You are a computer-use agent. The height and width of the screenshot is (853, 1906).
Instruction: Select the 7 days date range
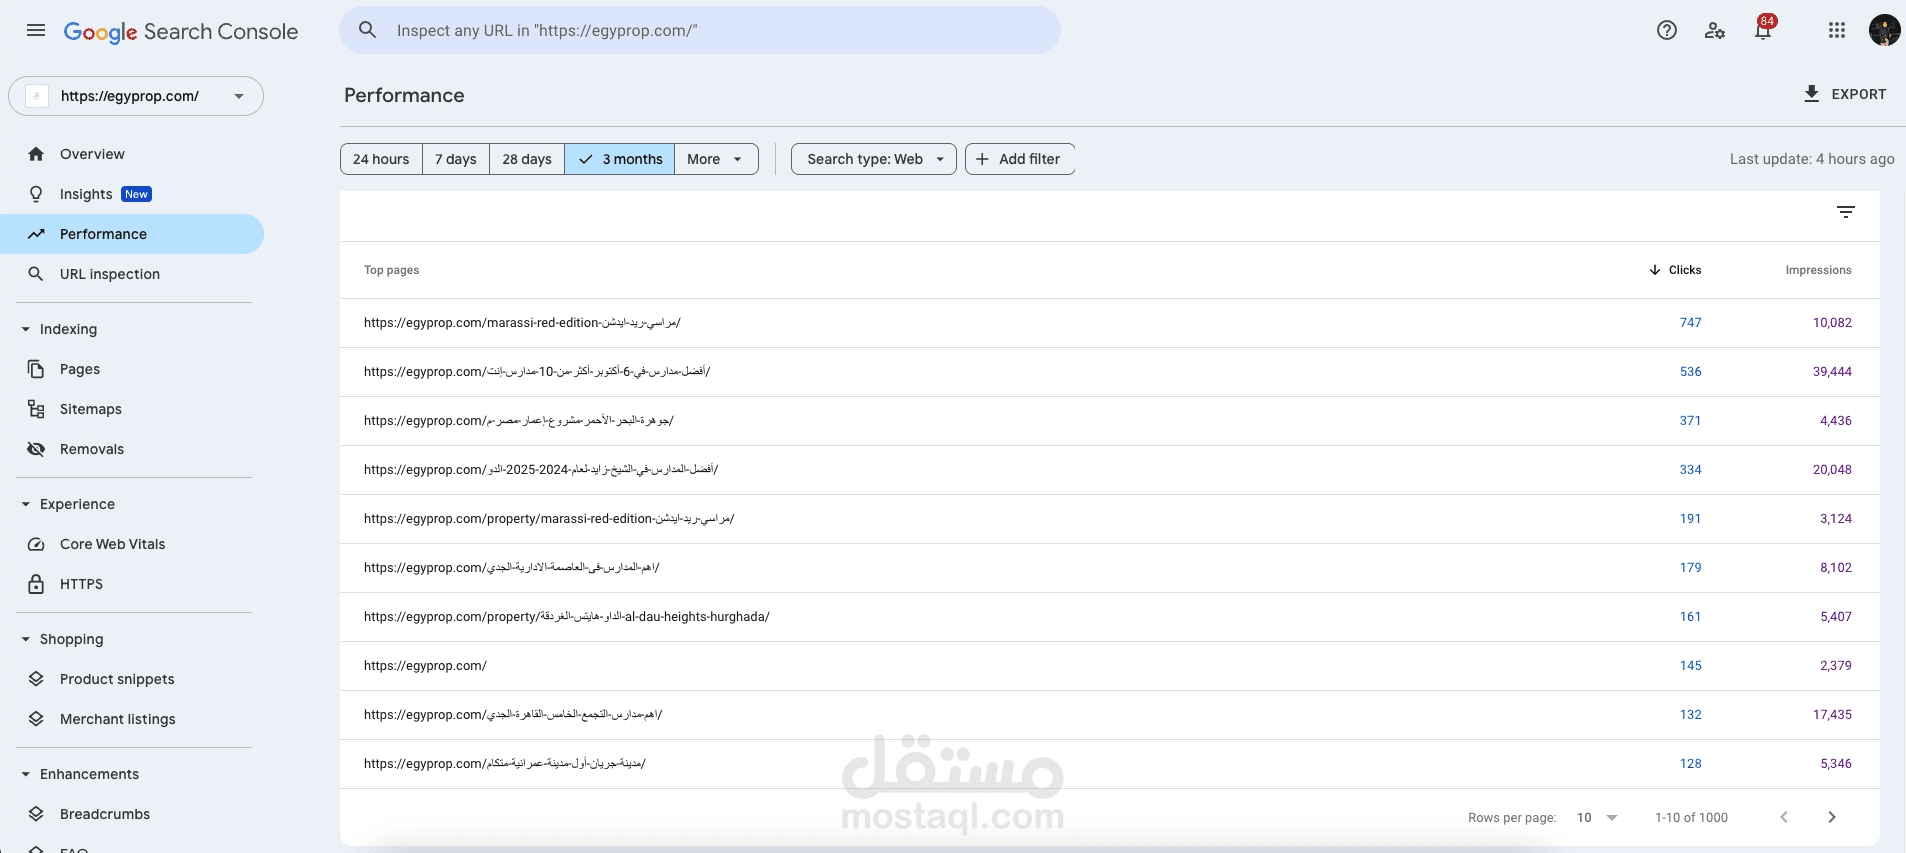pyautogui.click(x=456, y=159)
